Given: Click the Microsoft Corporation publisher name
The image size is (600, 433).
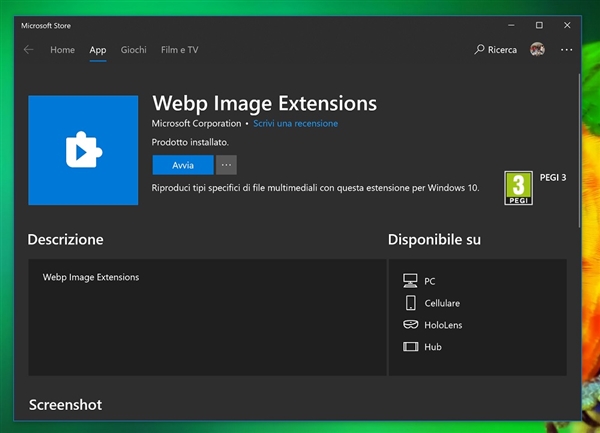Looking at the screenshot, I should click(196, 124).
